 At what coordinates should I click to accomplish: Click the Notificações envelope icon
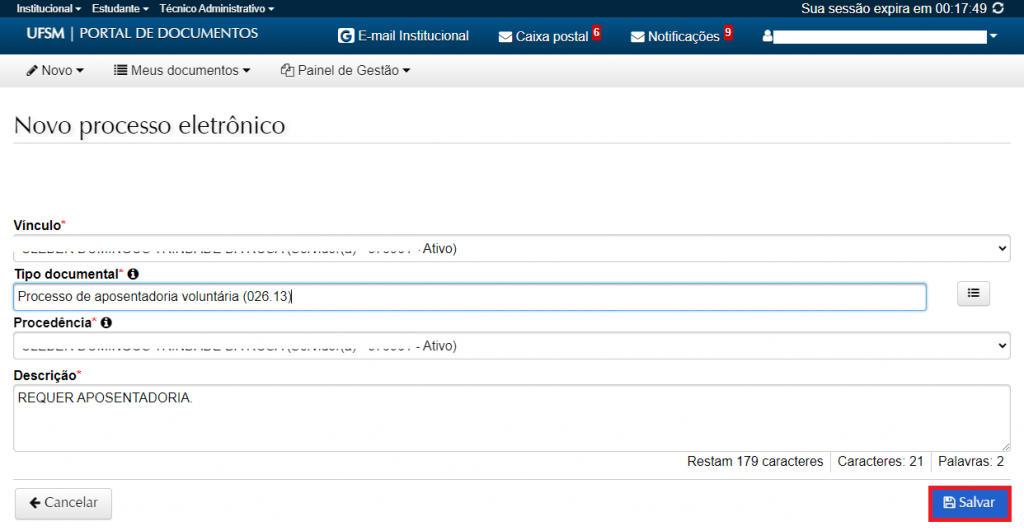(638, 37)
